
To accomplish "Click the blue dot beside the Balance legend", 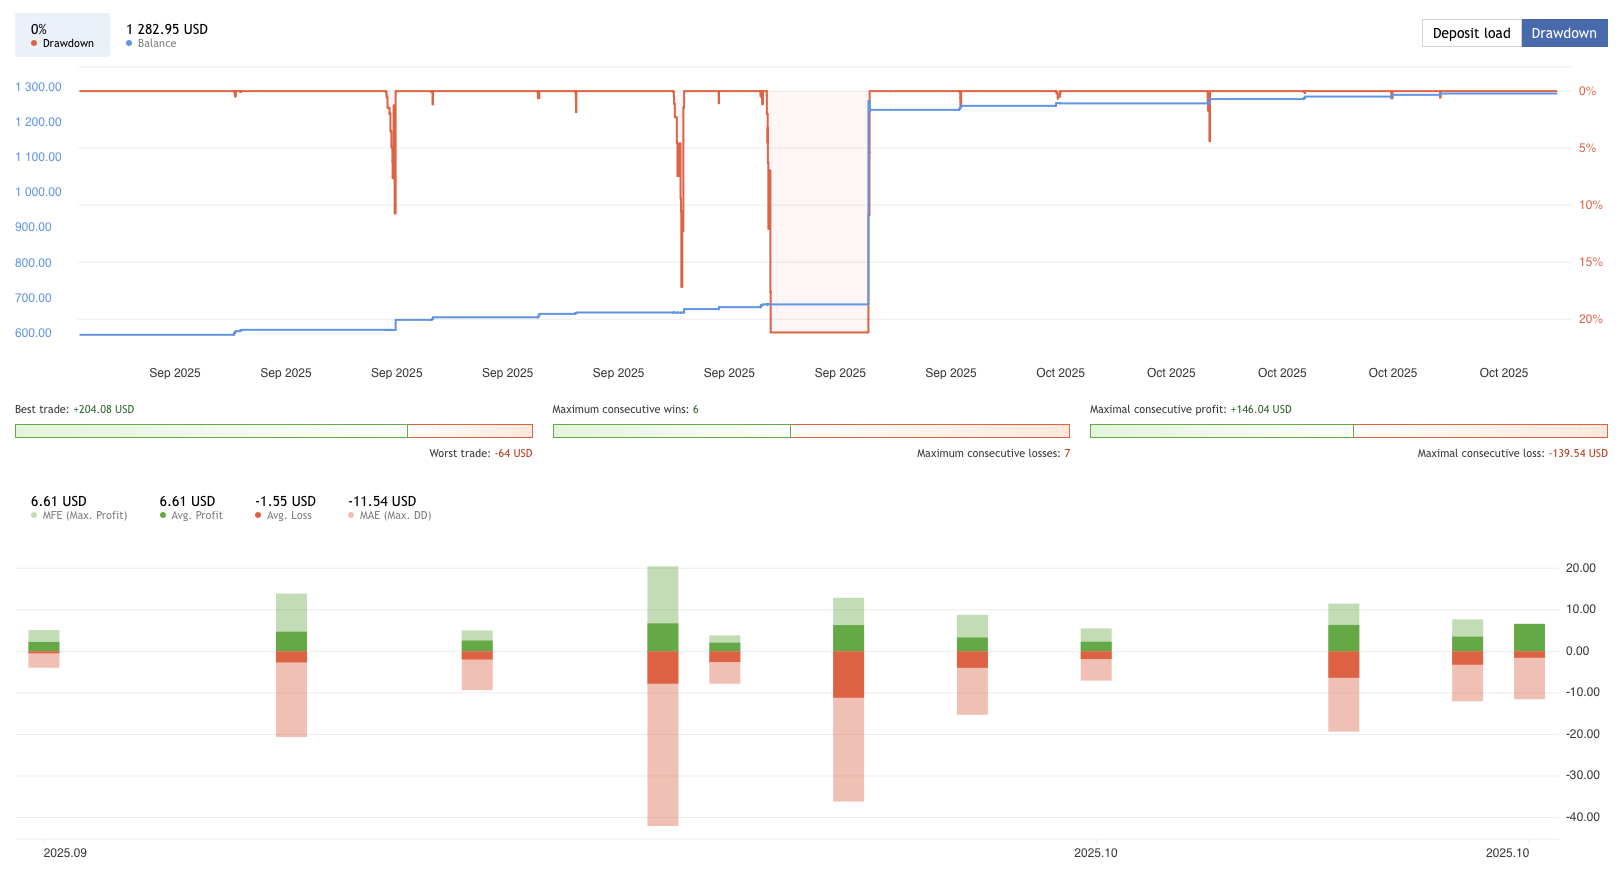I will pyautogui.click(x=129, y=44).
